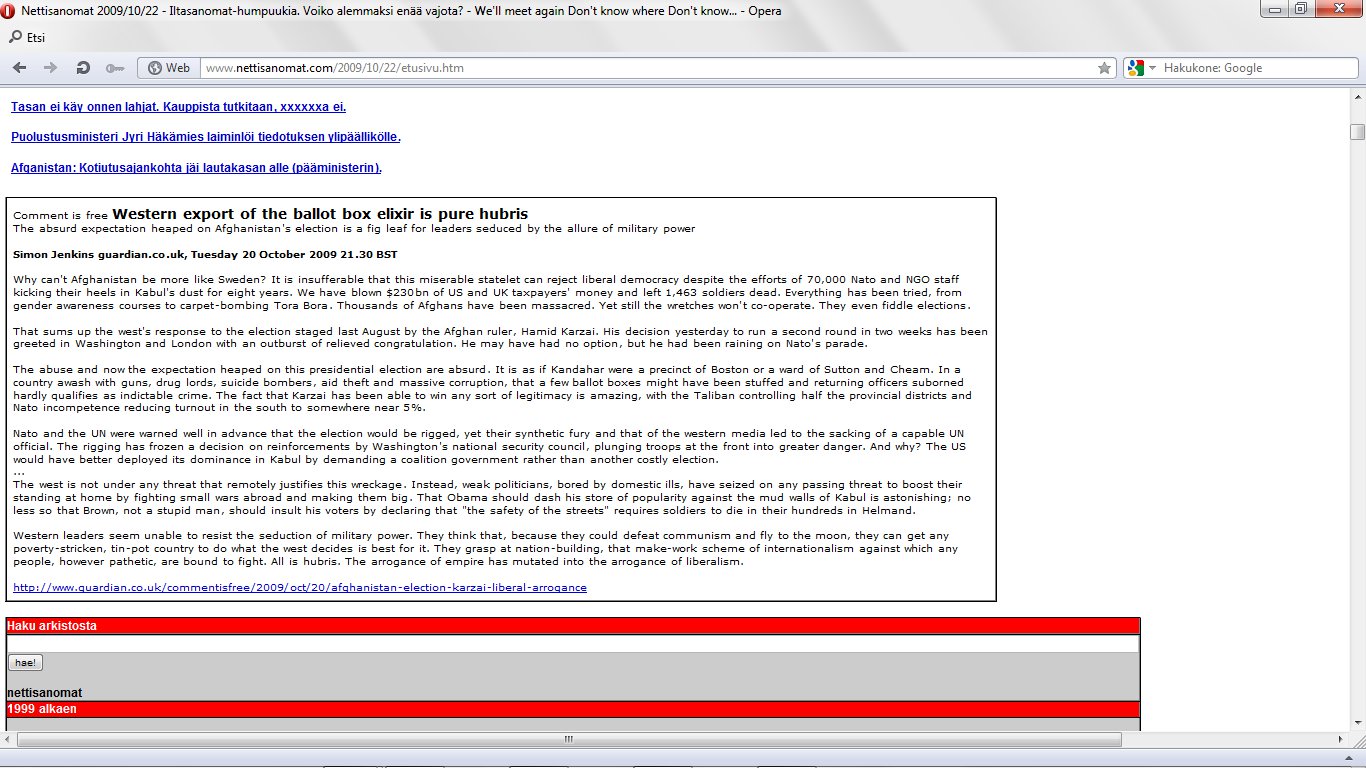
Task: Click the Forward navigation arrow
Action: pyautogui.click(x=50, y=68)
